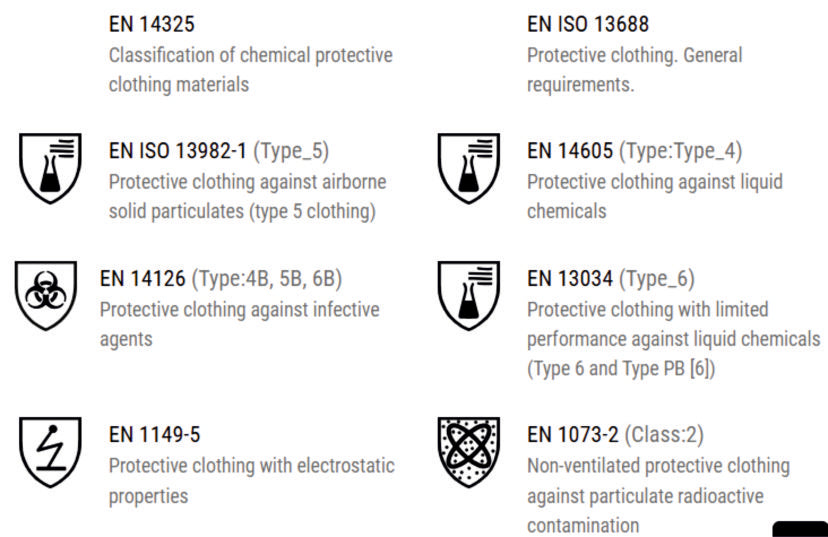Click the chemical flask shield icon beside EN 13034
Viewport: 828px width, 537px height.
click(468, 294)
